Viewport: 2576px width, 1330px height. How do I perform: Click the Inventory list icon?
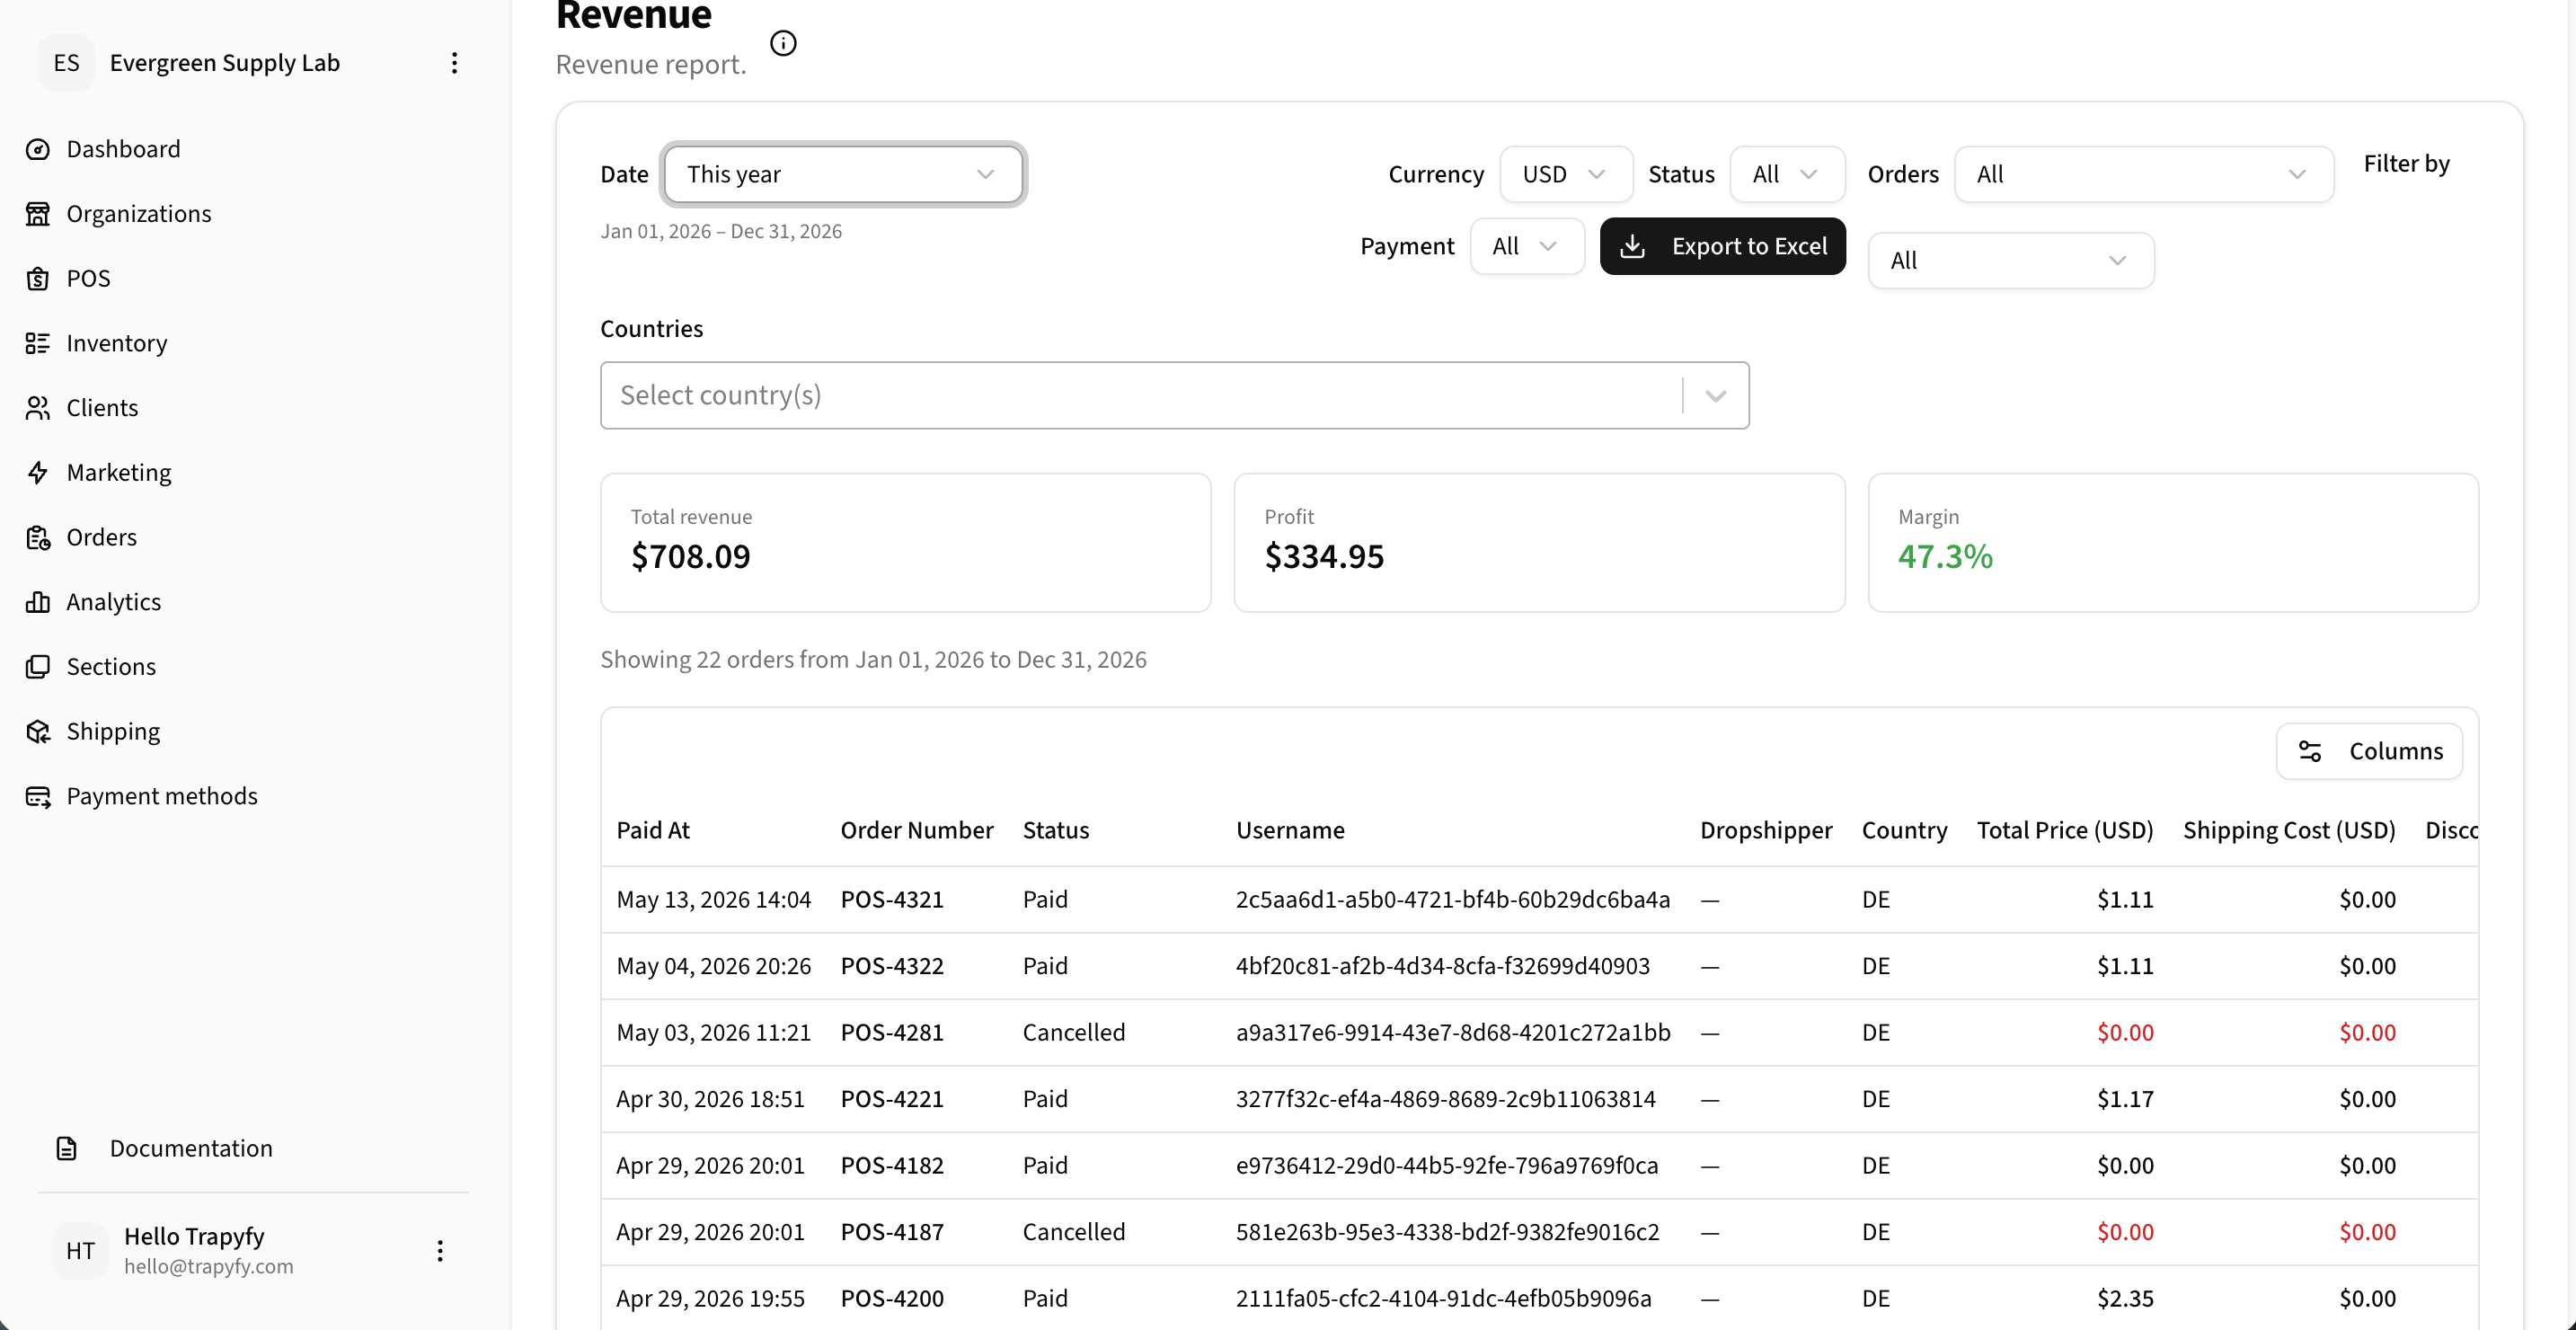tap(38, 344)
